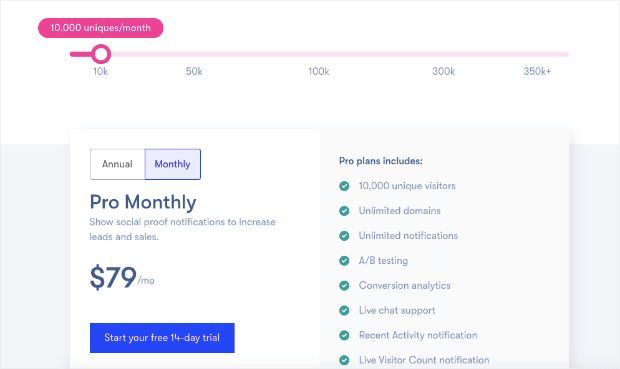
Task: Click checkmark icon beside Unlimited domains
Action: coord(344,211)
